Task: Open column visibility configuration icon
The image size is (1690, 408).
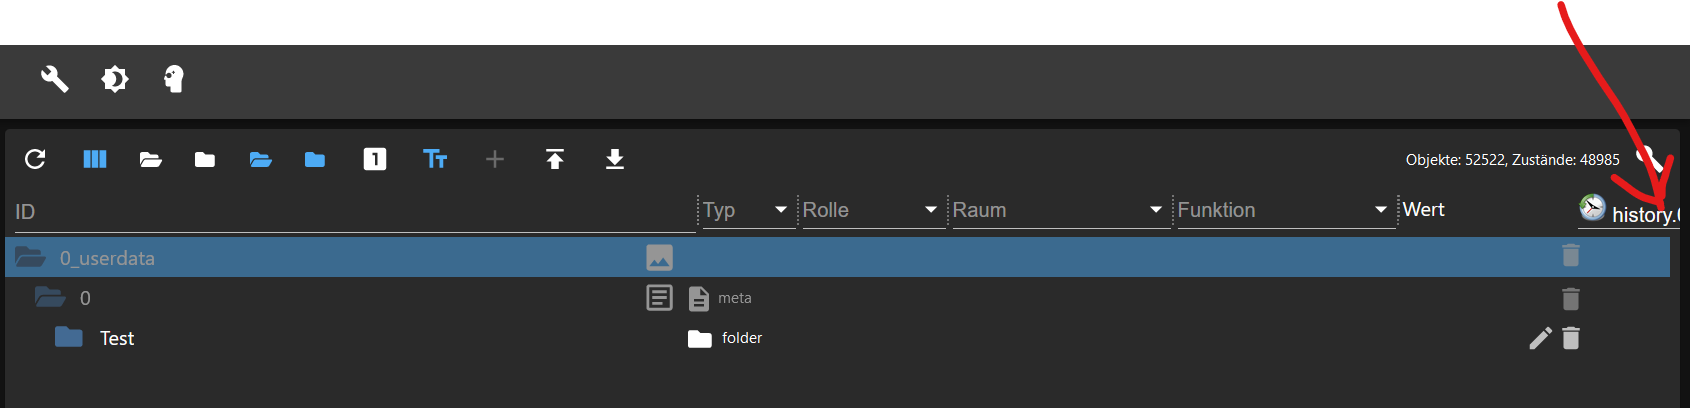Action: [x=95, y=159]
